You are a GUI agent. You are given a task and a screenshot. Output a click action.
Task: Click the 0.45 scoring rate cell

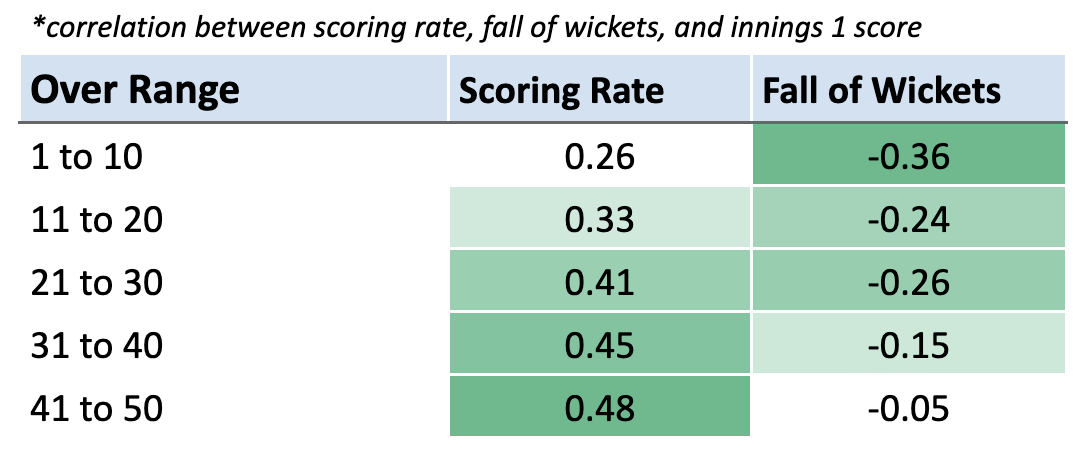600,346
